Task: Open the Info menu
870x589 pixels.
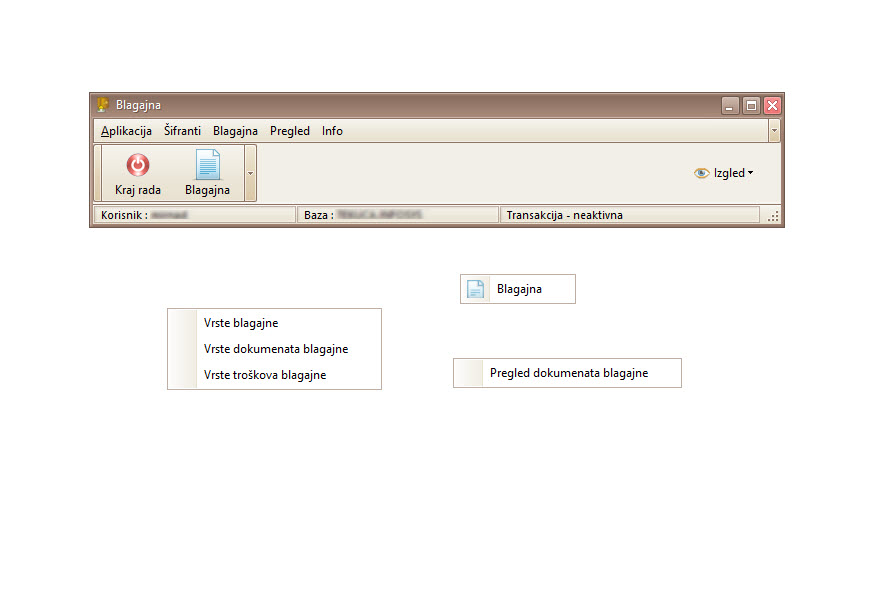Action: pos(332,131)
